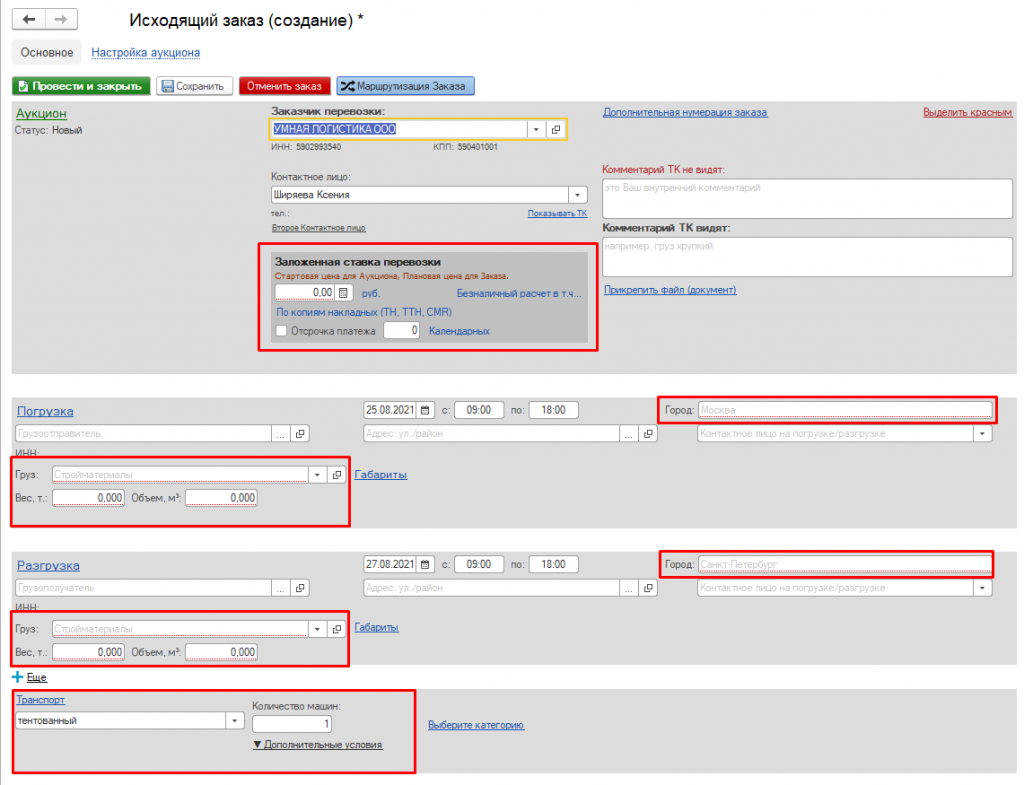Click unloading Объем, м³ field
This screenshot has height=785, width=1024.
221,652
